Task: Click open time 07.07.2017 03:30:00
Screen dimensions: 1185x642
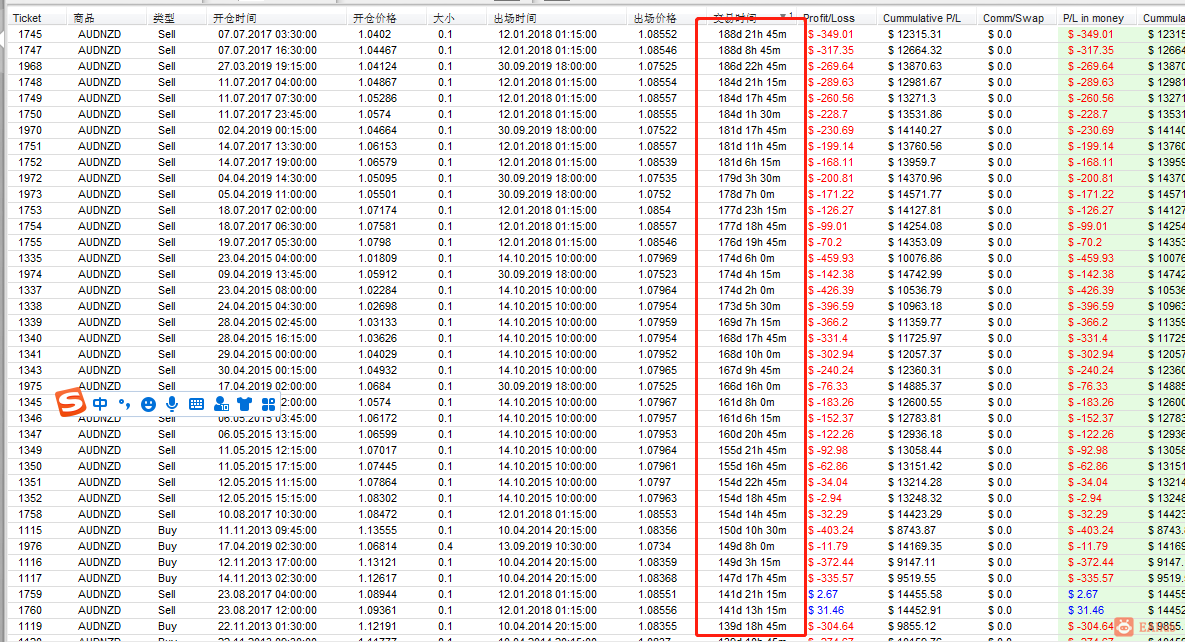Action: coord(268,34)
